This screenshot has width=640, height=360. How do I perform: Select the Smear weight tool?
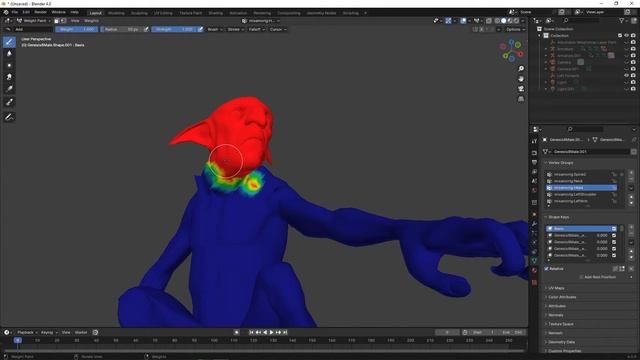pyautogui.click(x=9, y=77)
